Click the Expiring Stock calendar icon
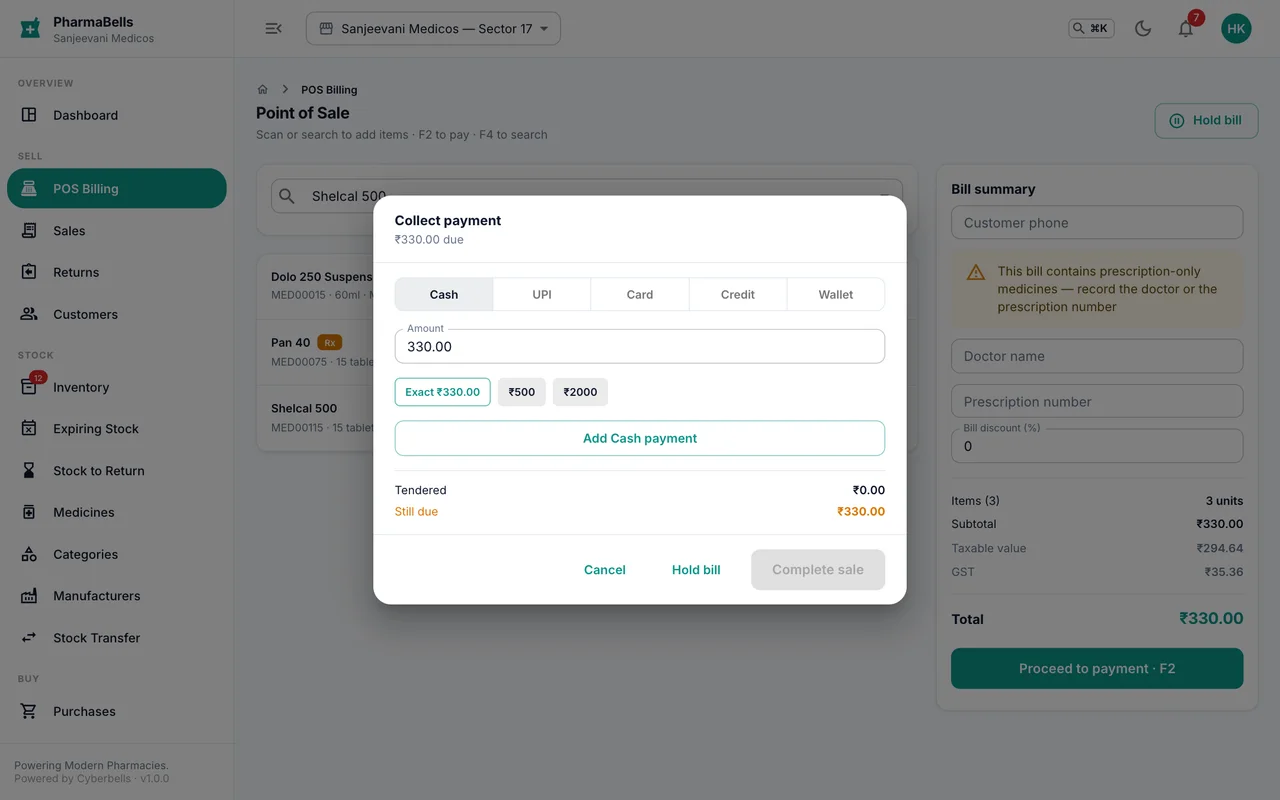Viewport: 1280px width, 800px height. point(29,429)
